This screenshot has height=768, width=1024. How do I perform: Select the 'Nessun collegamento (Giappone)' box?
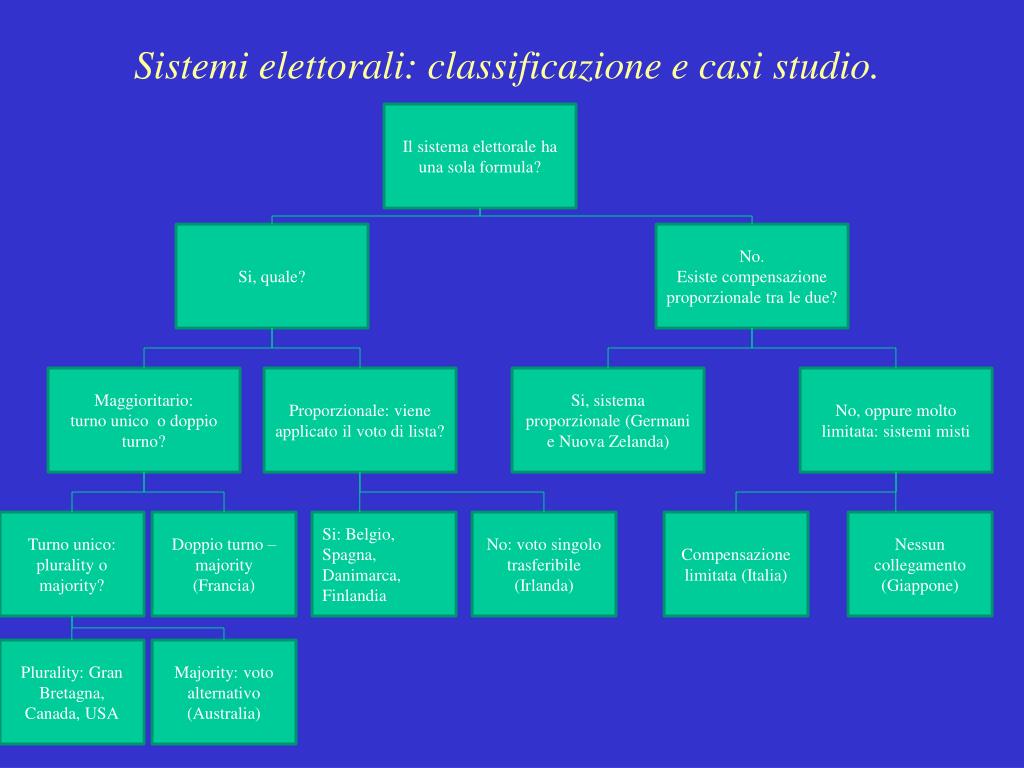pos(920,564)
